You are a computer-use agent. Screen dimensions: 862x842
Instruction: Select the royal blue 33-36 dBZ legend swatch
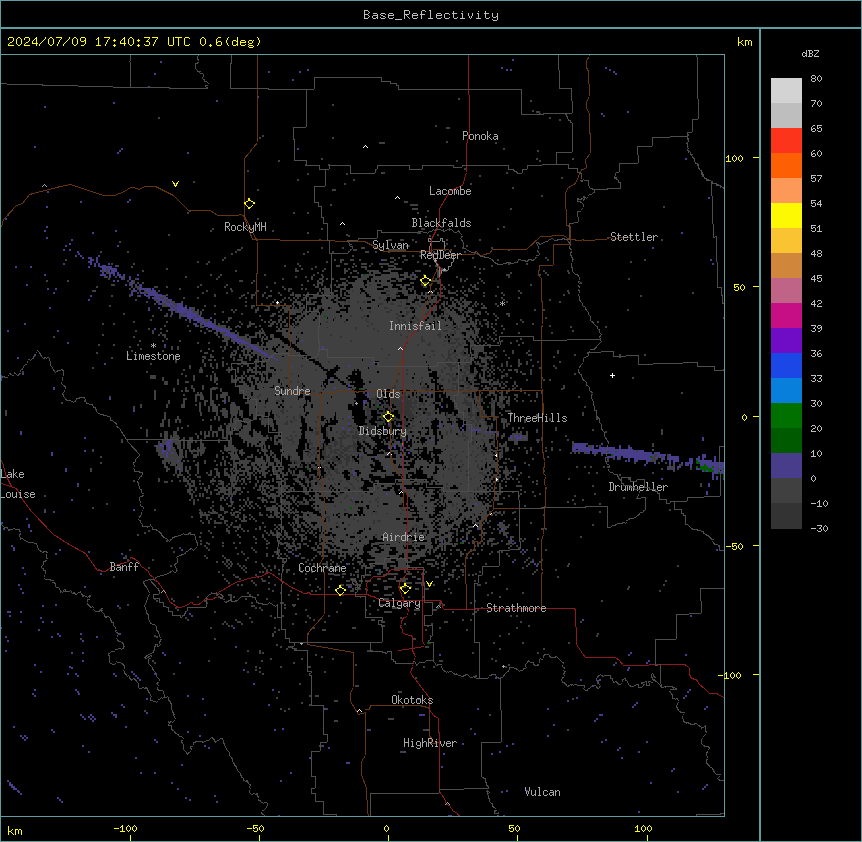(x=786, y=365)
